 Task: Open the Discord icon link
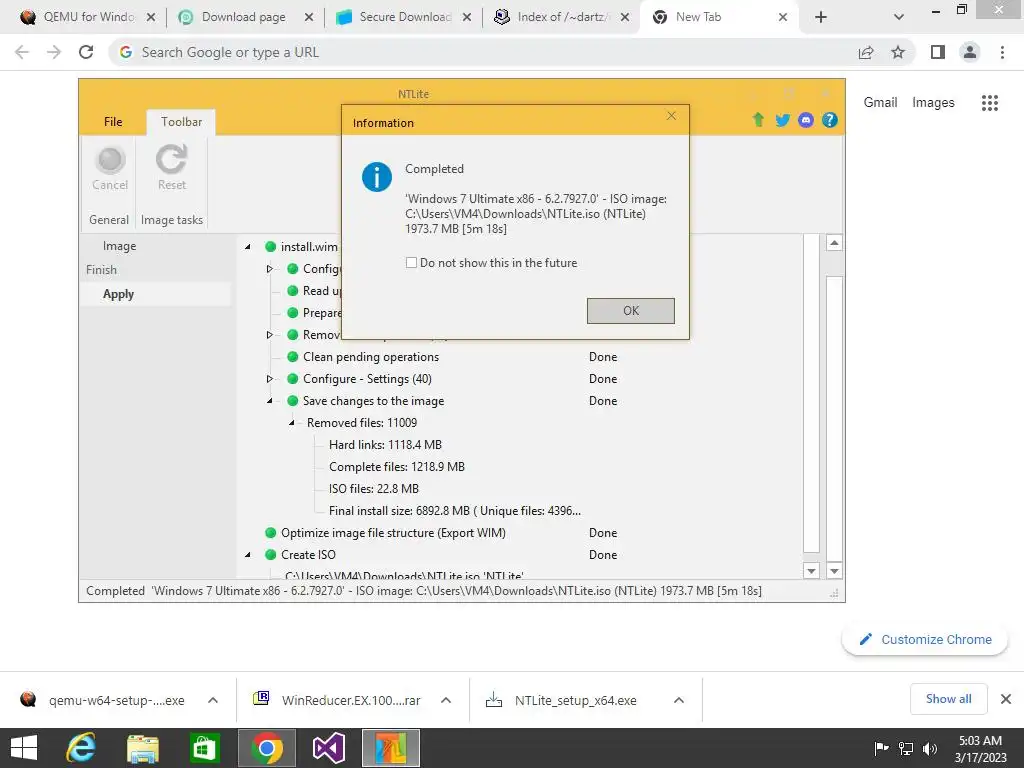pyautogui.click(x=806, y=120)
